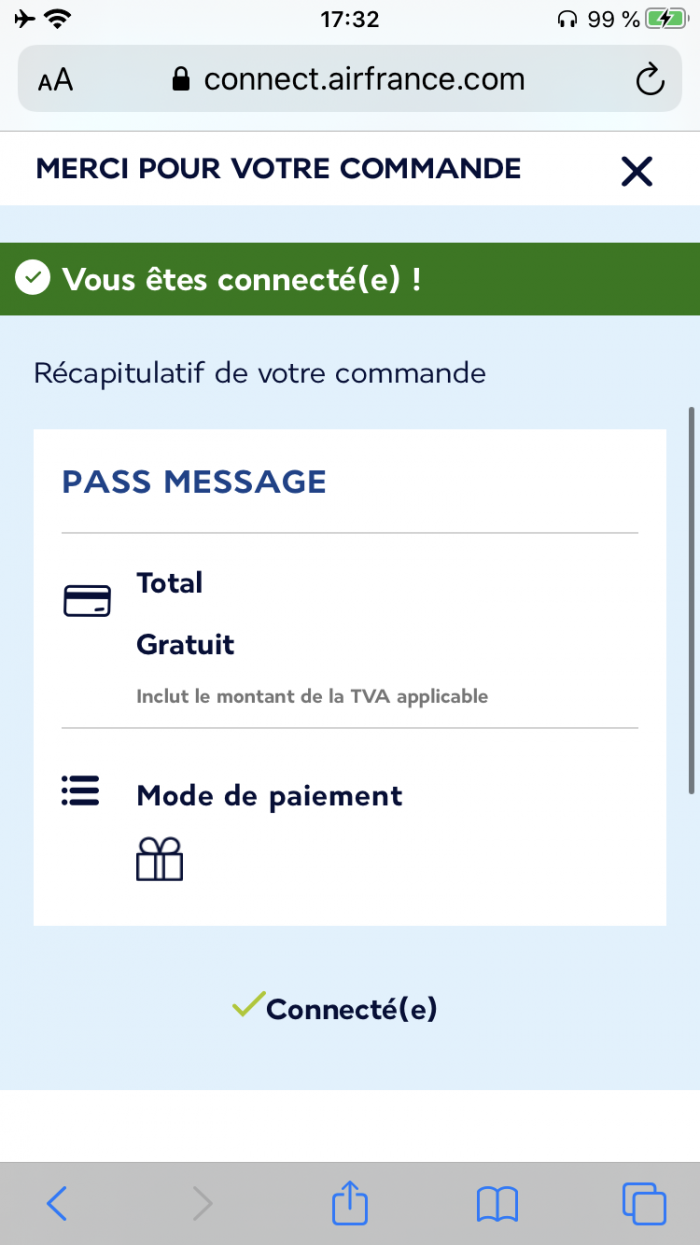
Task: Tap the credit card icon beside Total
Action: coord(87,601)
